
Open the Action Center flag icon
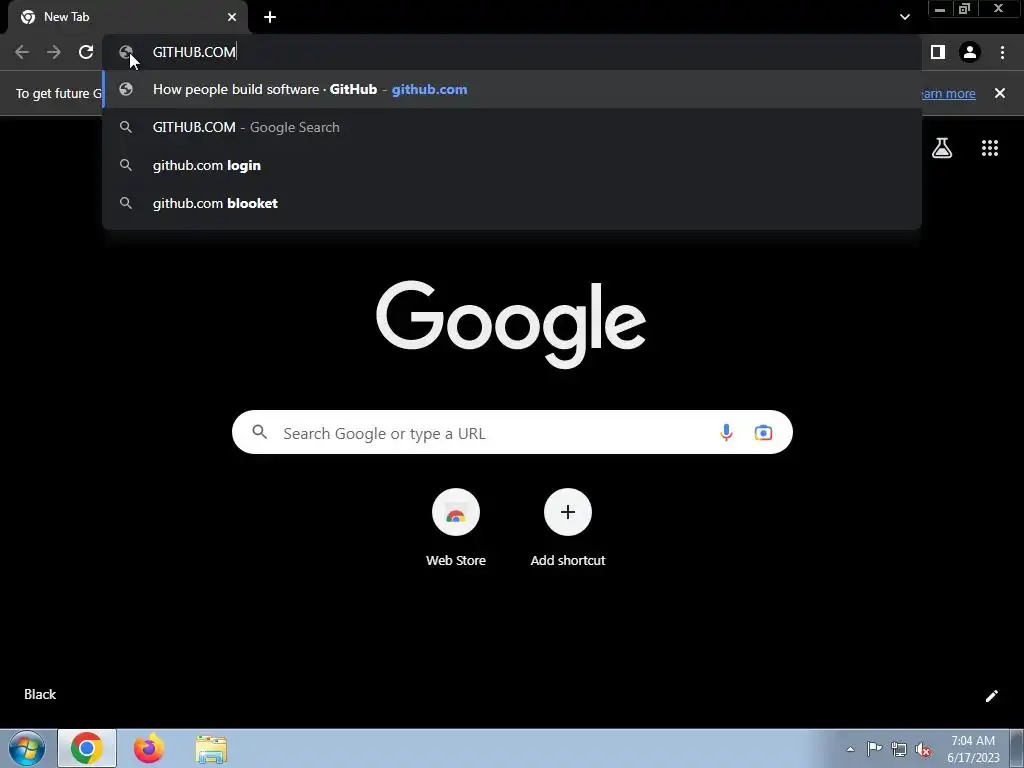(x=874, y=749)
